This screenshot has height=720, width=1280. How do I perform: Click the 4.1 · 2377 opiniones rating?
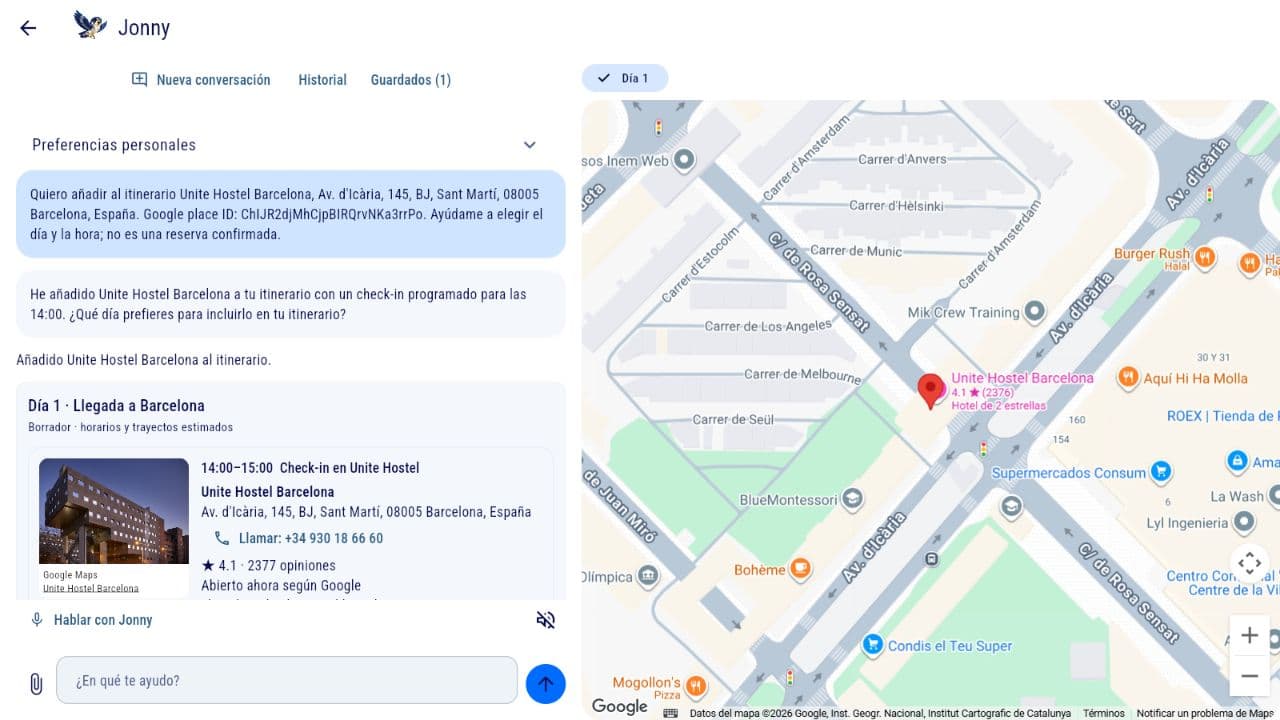tap(268, 565)
